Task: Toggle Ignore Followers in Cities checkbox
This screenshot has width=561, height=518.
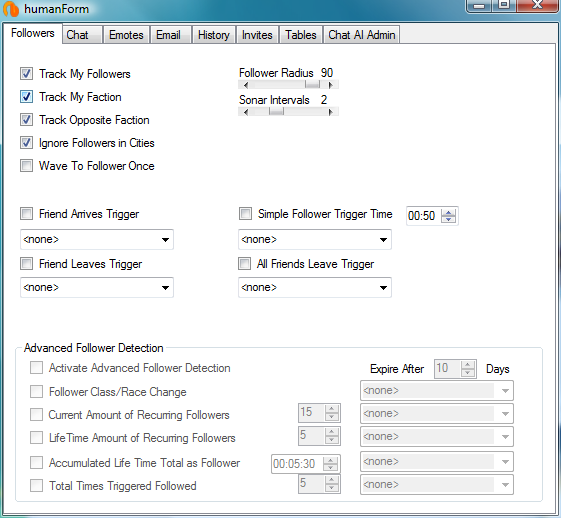Action: [x=26, y=143]
